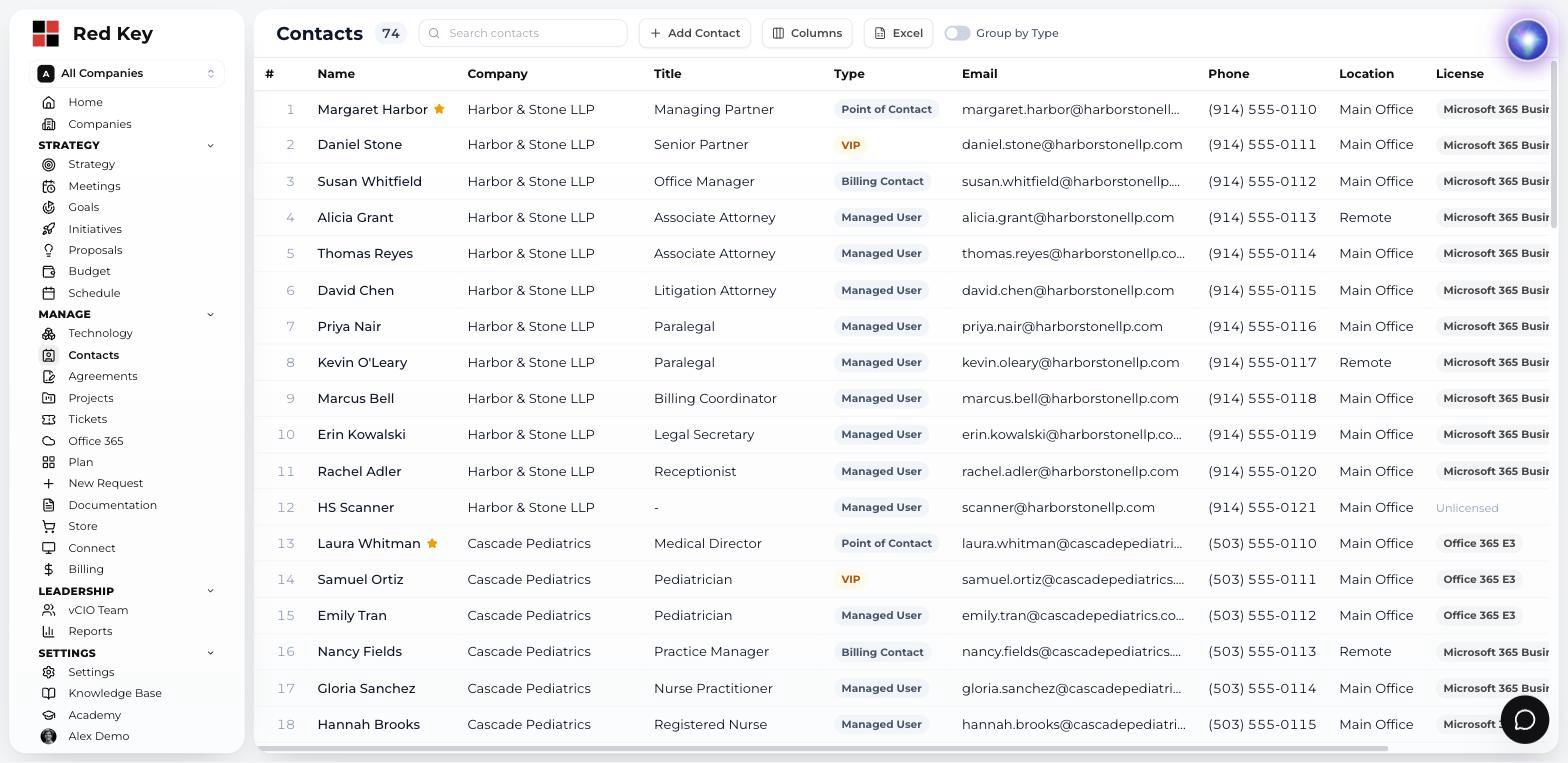
Task: Click the Budget wallet icon
Action: click(48, 271)
